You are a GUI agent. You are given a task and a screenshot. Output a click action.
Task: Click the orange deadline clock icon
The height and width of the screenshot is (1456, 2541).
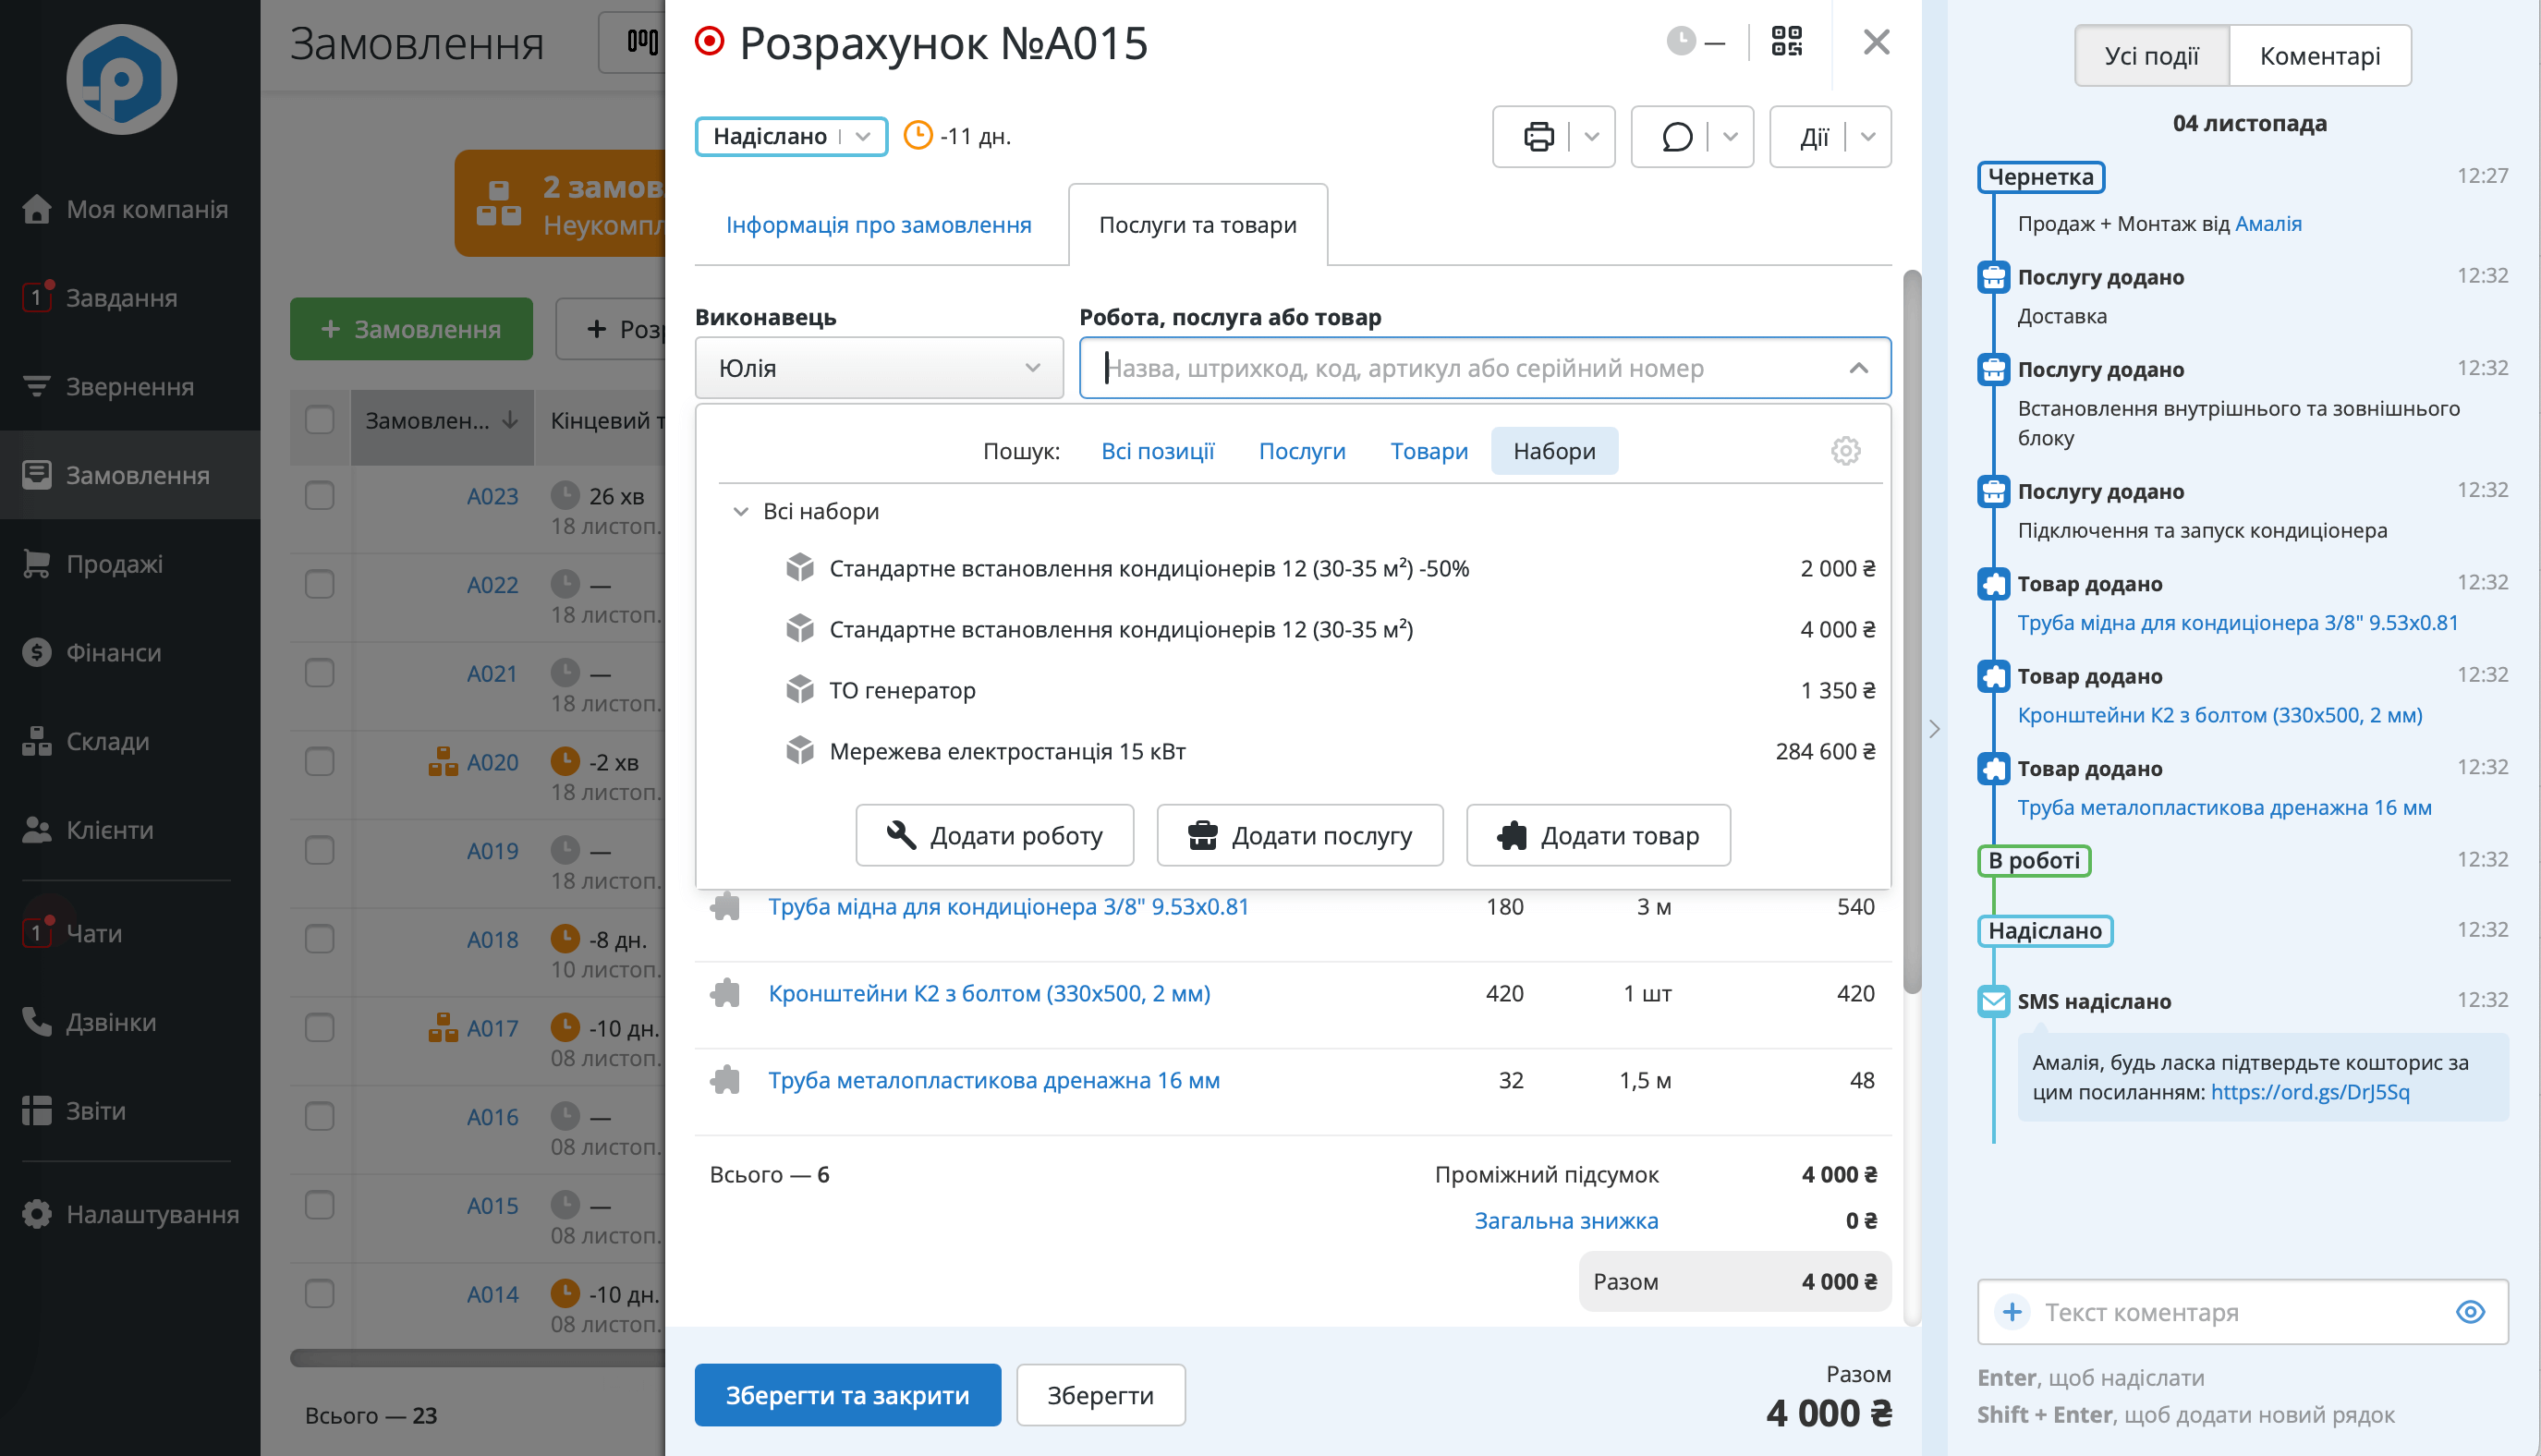[x=917, y=136]
